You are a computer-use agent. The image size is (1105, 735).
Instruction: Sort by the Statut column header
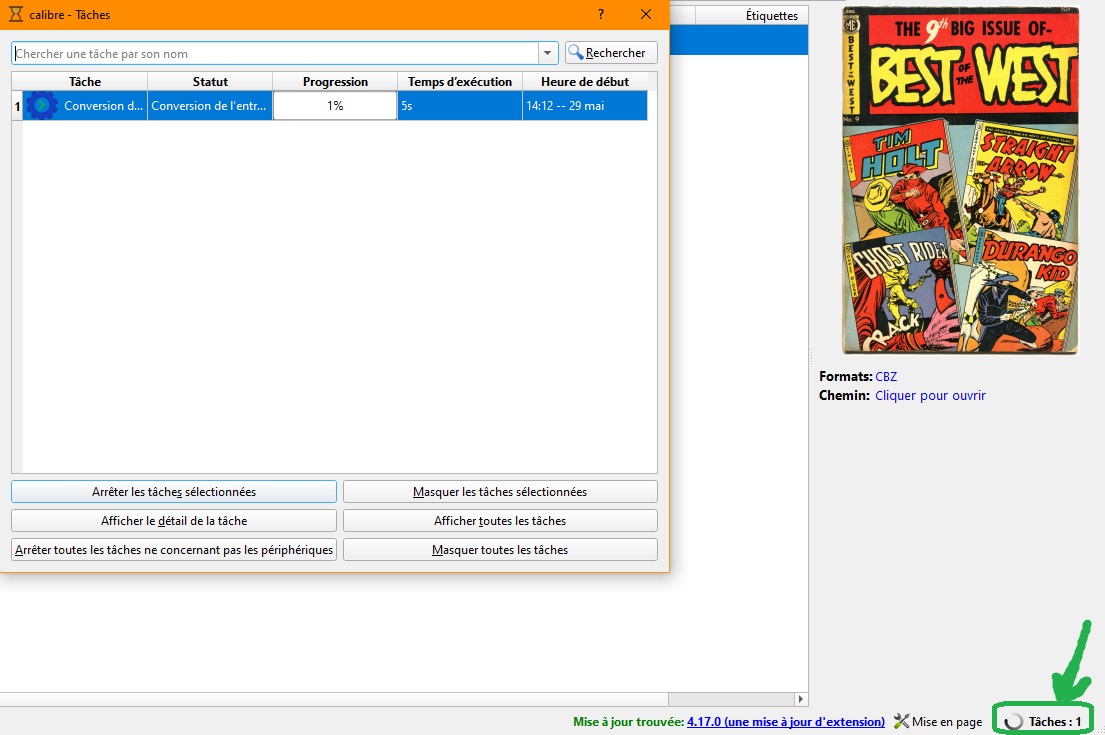coord(210,82)
